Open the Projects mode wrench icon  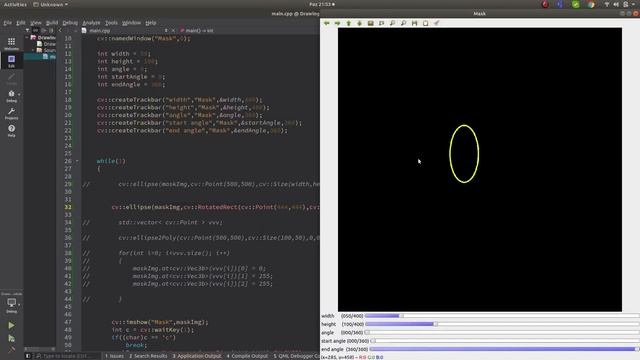point(11,113)
